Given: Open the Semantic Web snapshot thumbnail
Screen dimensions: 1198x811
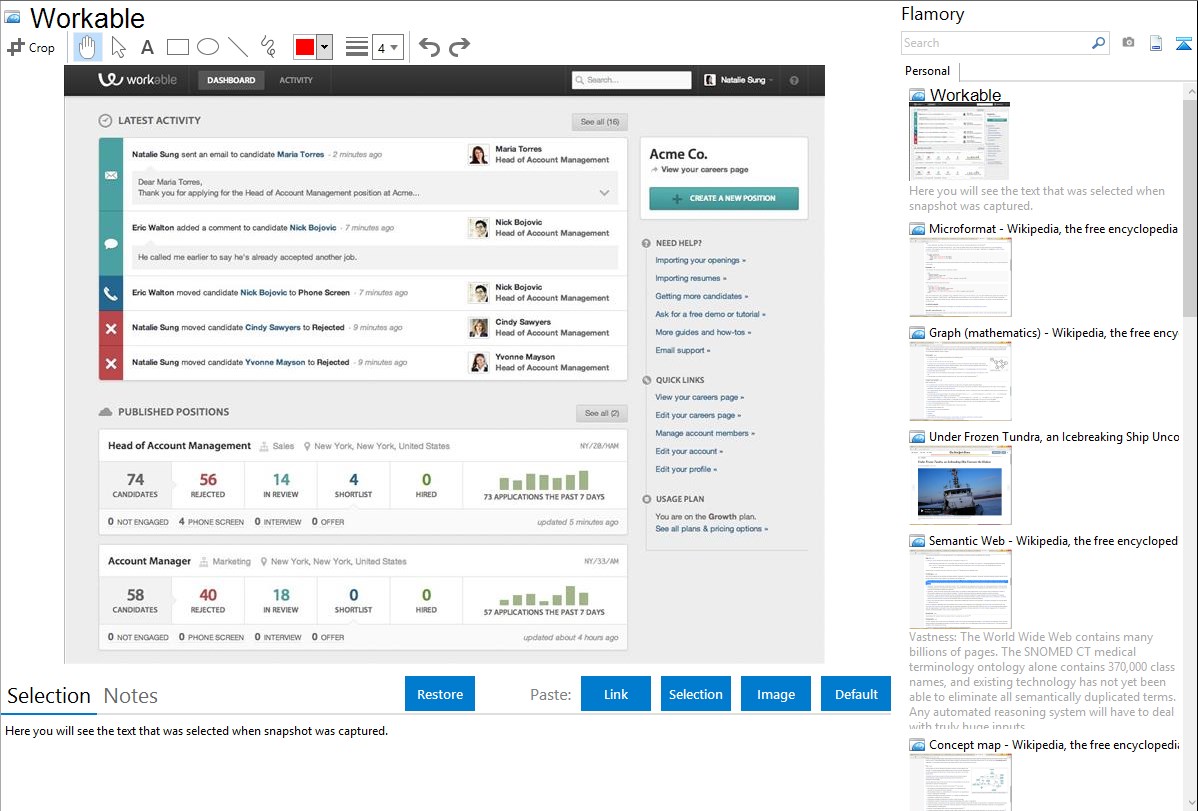Looking at the screenshot, I should click(960, 589).
